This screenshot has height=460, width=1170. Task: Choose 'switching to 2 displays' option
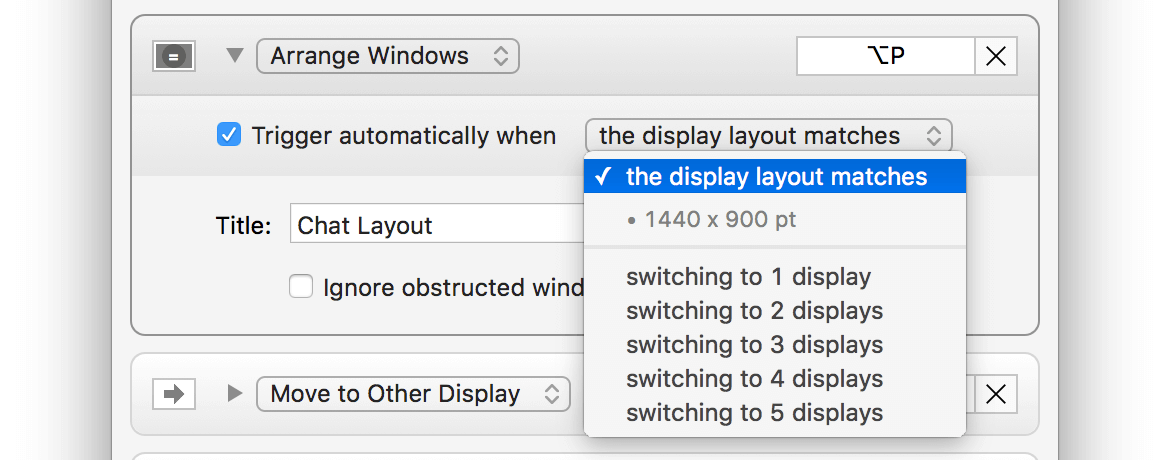pos(754,311)
